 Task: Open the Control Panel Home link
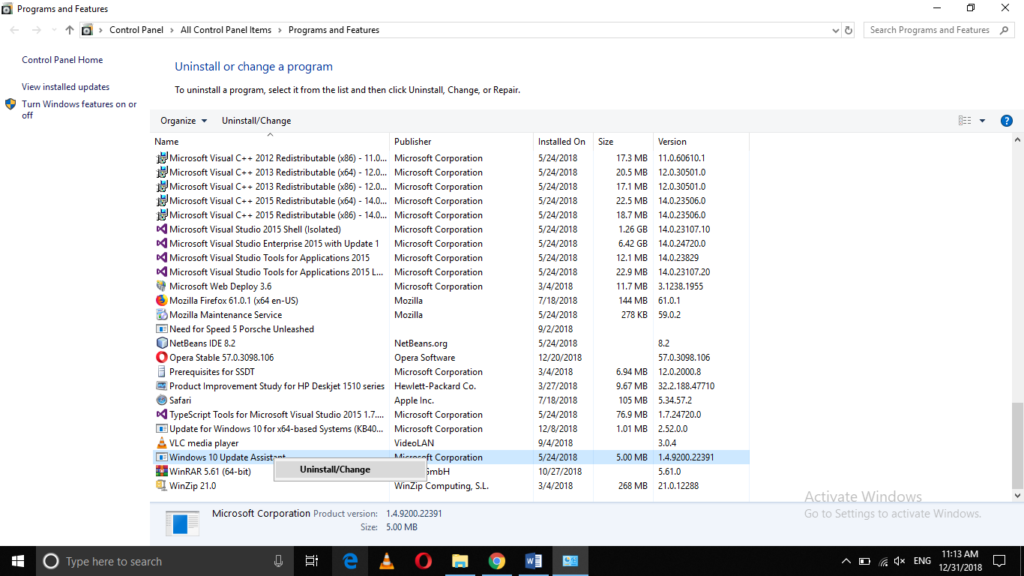62,59
